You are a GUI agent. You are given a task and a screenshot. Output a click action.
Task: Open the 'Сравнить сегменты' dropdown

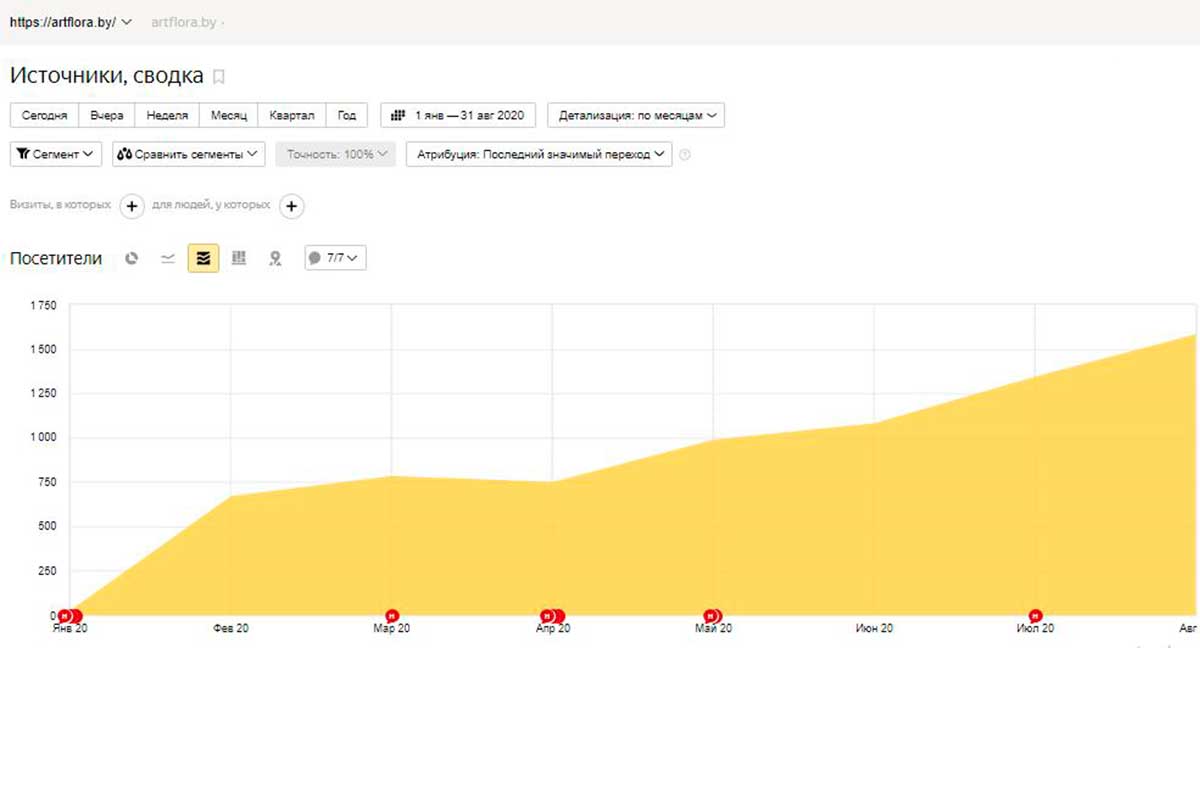click(x=189, y=154)
